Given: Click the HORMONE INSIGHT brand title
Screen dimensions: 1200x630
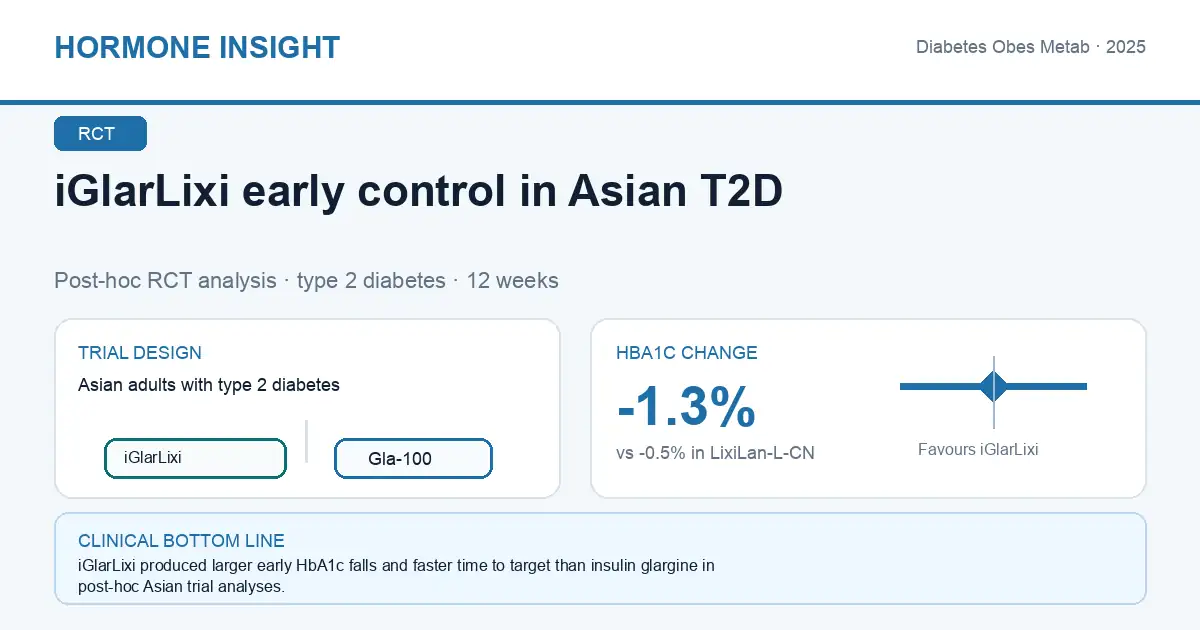Looking at the screenshot, I should click(197, 47).
